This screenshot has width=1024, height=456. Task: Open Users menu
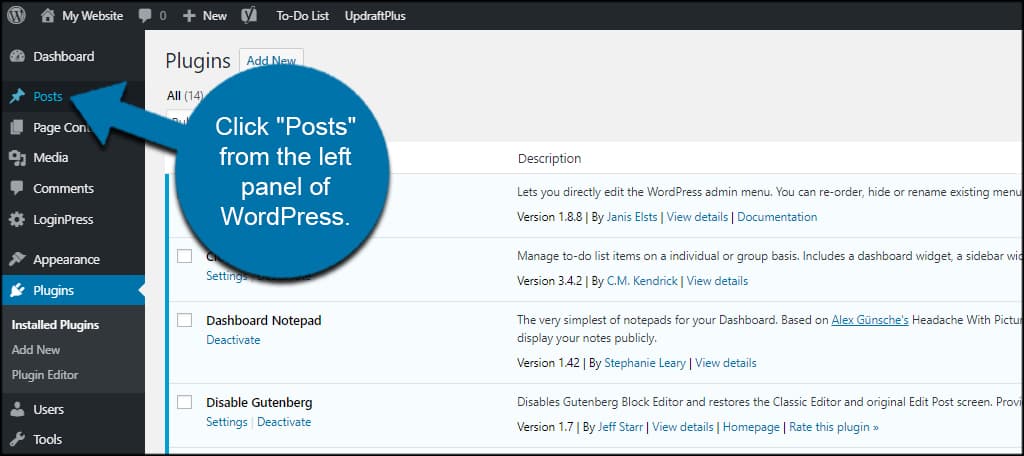click(48, 410)
